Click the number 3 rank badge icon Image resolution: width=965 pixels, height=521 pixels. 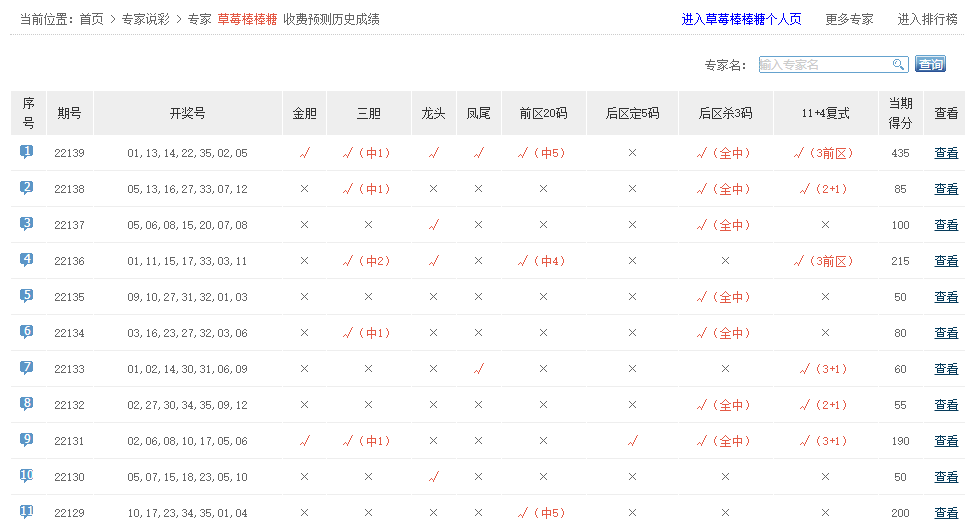tap(27, 224)
